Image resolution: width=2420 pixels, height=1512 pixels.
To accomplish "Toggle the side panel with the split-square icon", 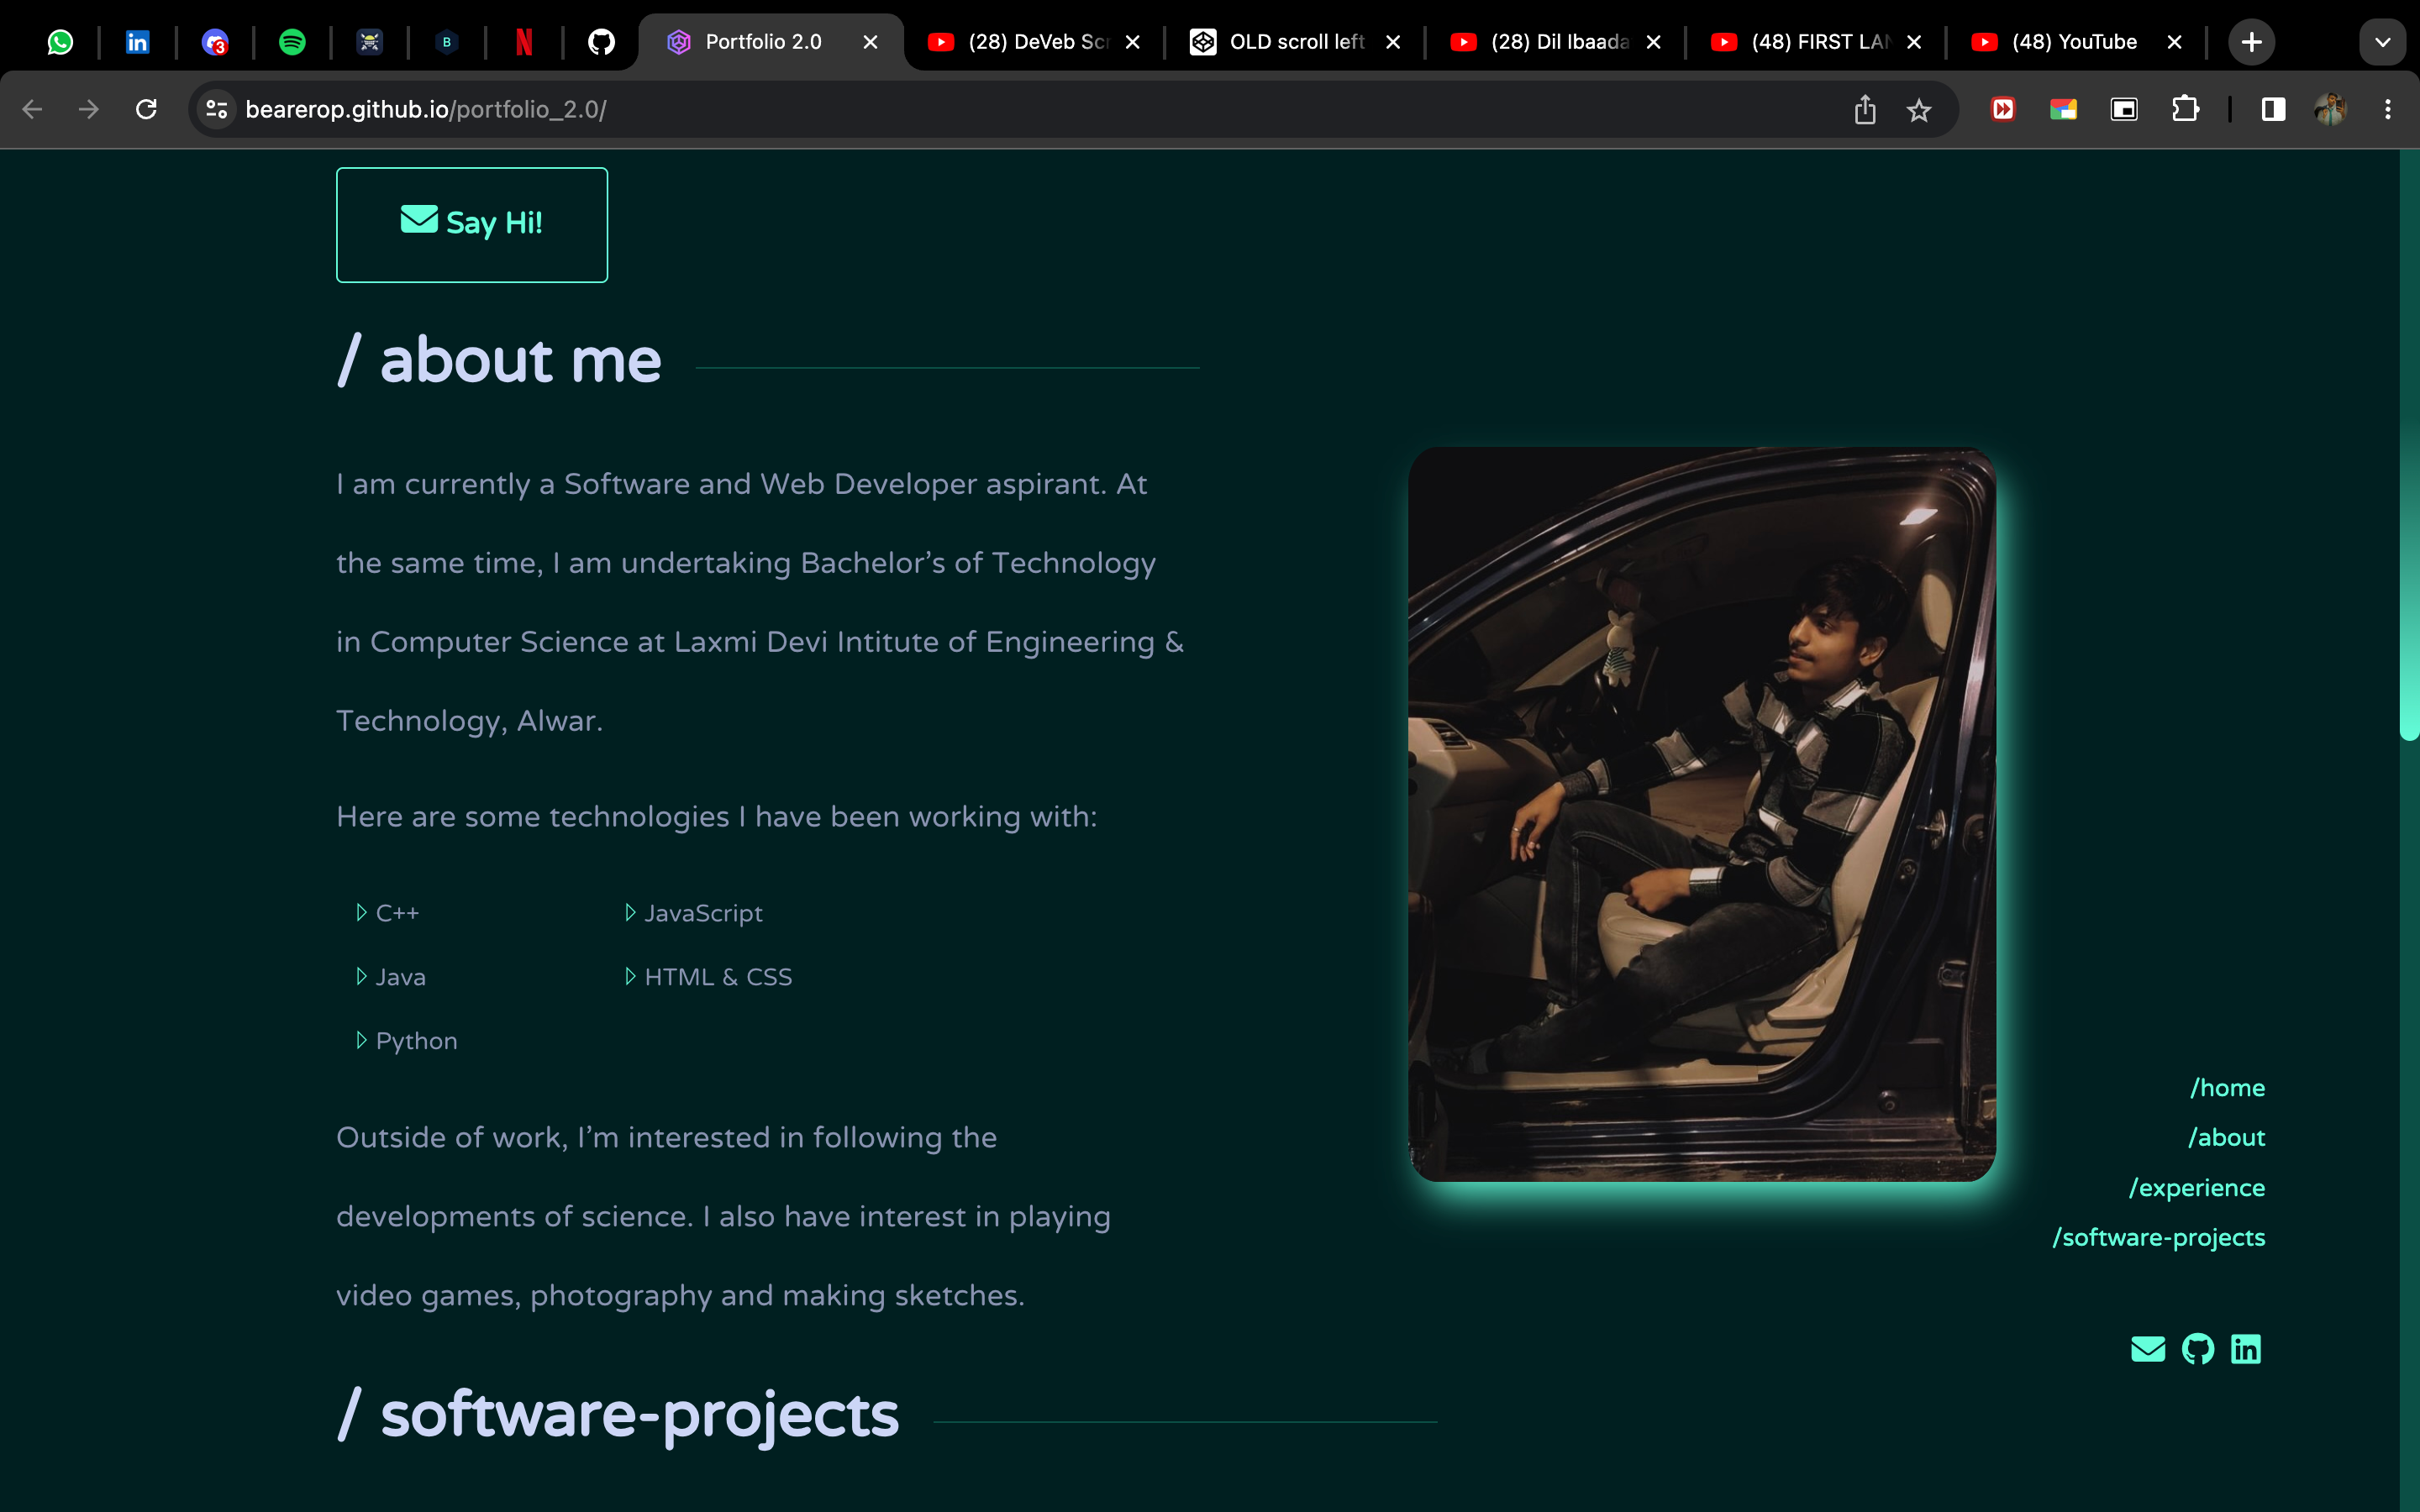I will [x=2272, y=109].
